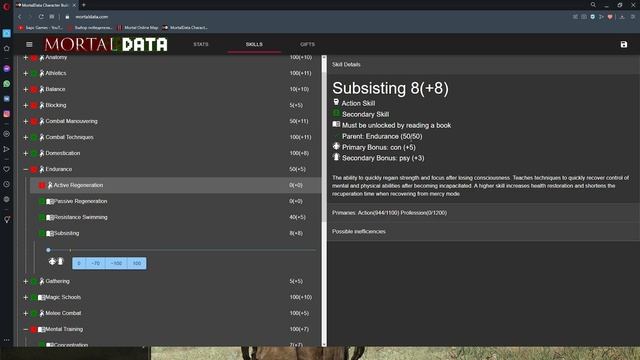Open Instagram in the Opera sidebar
640x360 pixels.
(x=7, y=114)
